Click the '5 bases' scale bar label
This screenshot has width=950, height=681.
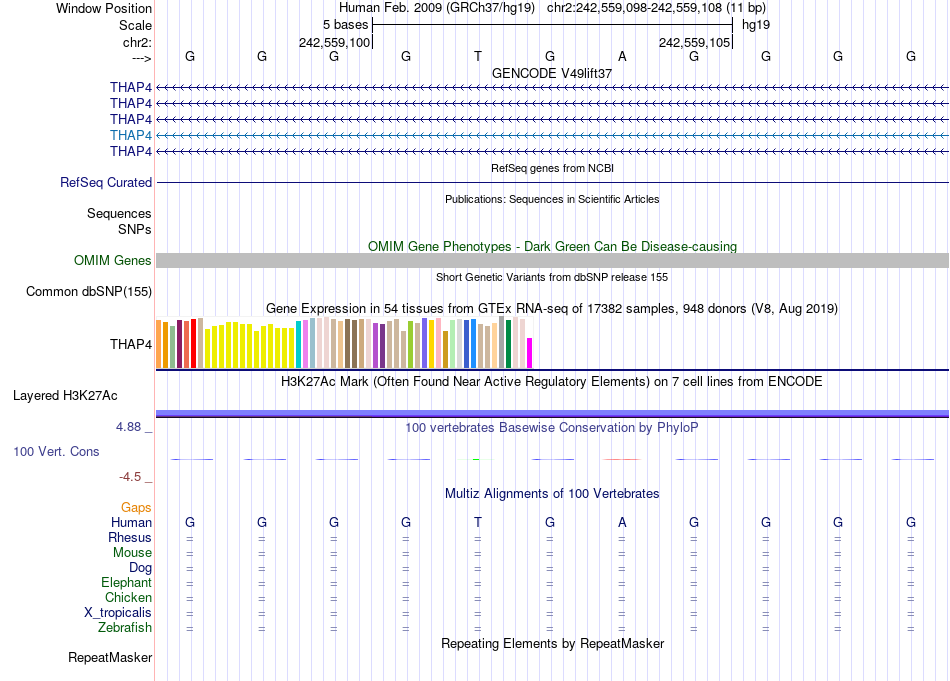(345, 25)
